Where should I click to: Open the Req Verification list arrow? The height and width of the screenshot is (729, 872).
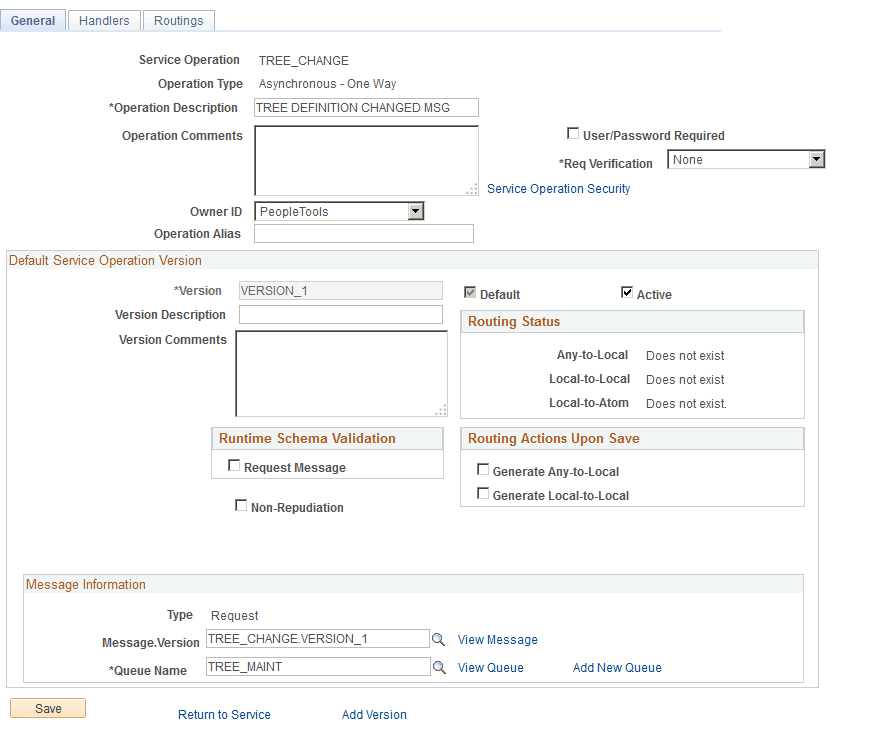point(817,158)
